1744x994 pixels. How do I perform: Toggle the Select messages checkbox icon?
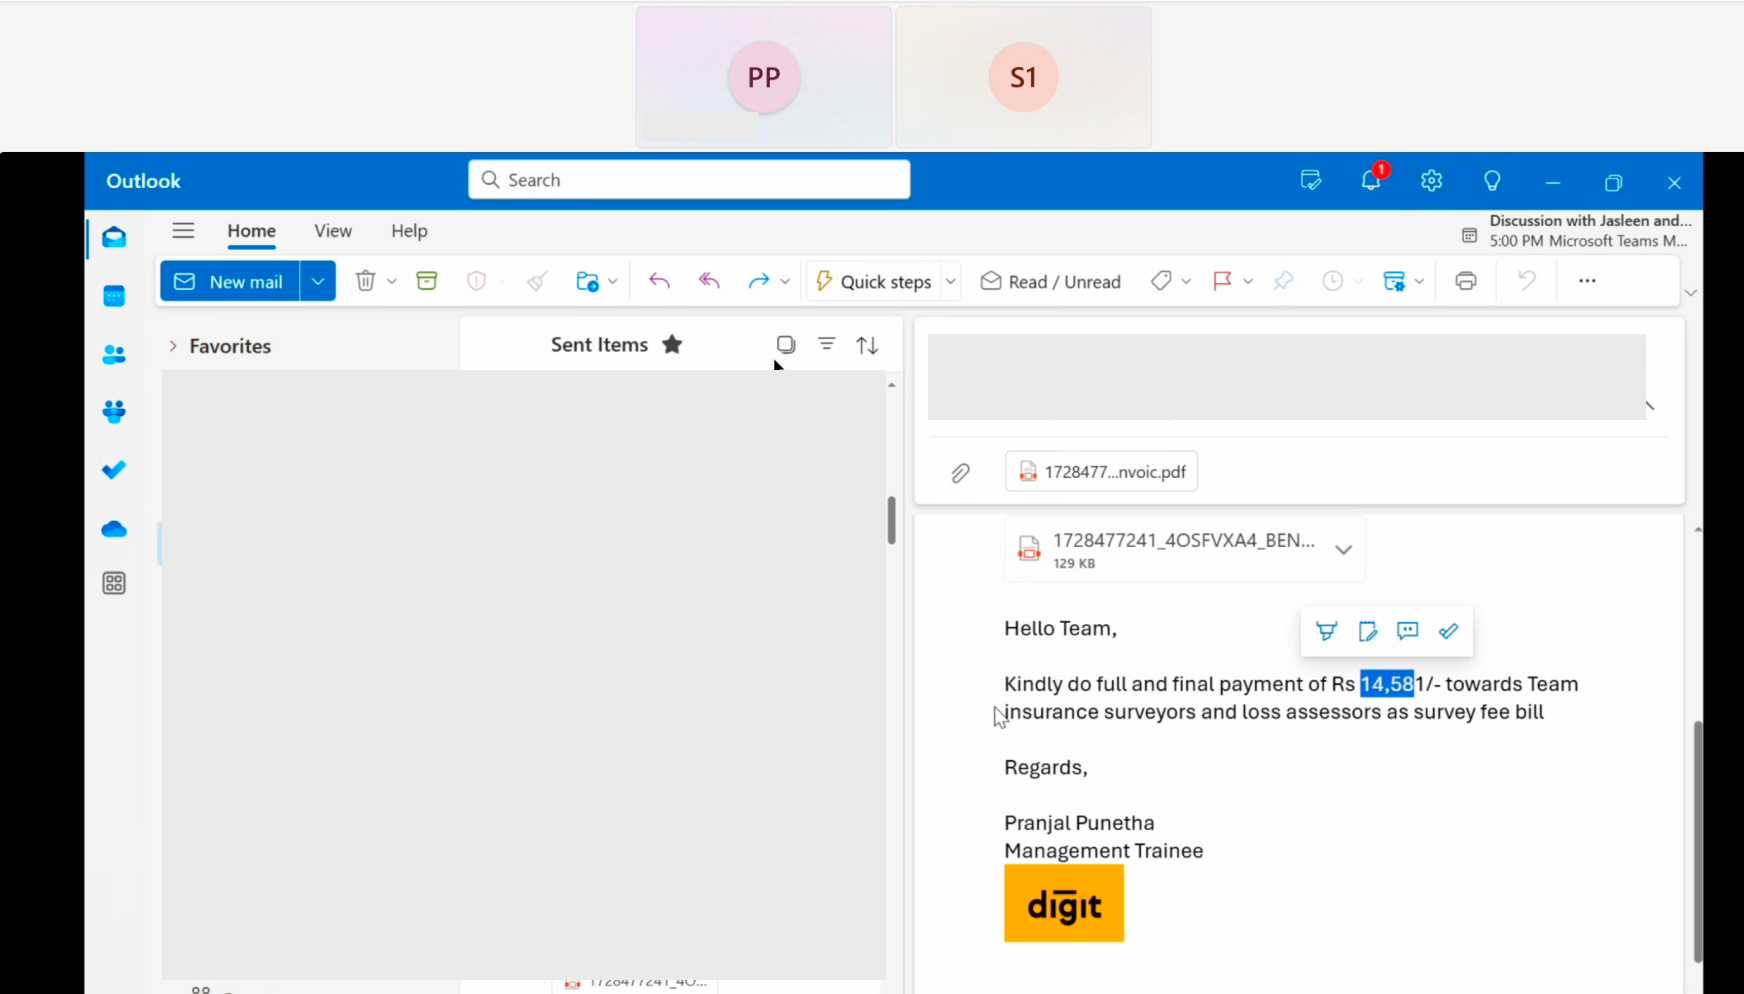pos(786,345)
